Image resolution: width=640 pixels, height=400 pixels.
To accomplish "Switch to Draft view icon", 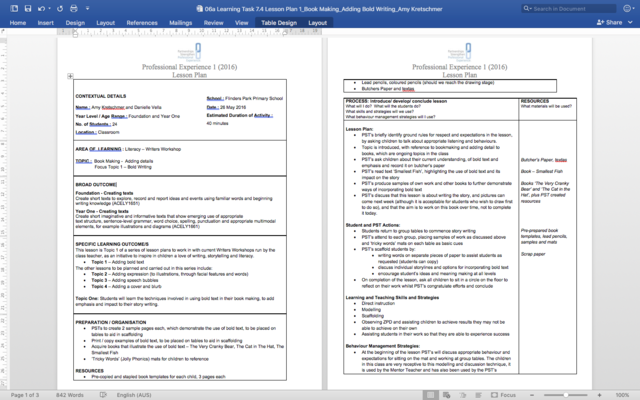I will [x=479, y=395].
